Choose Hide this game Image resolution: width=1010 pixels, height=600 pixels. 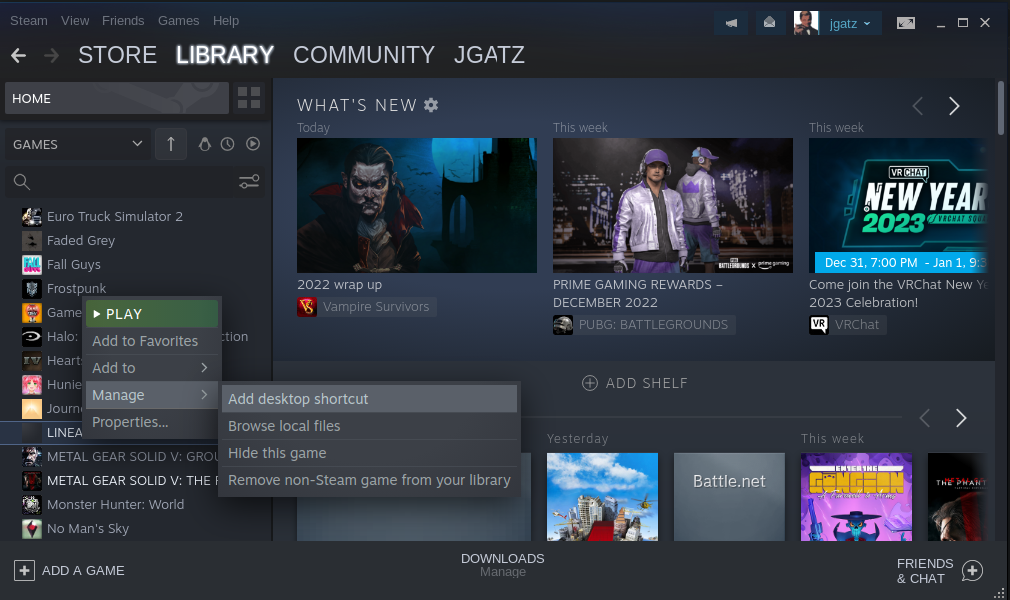[x=369, y=453]
